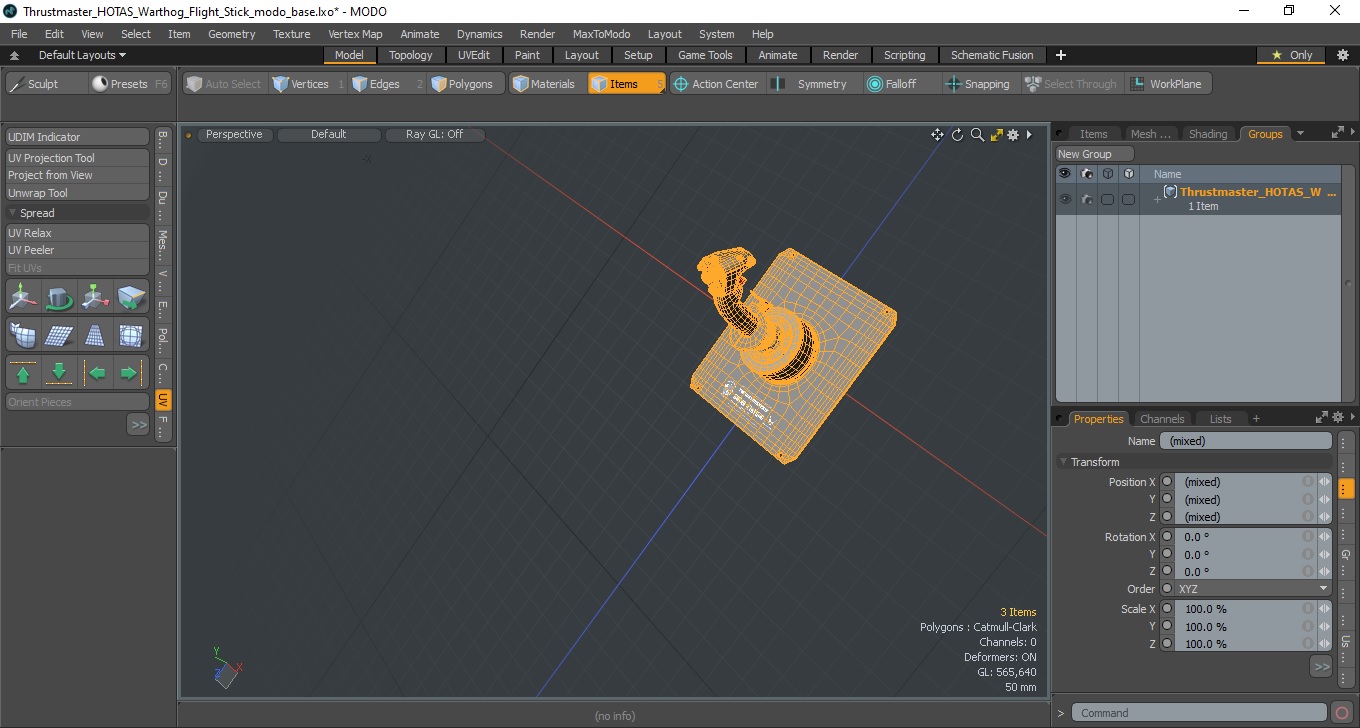The height and width of the screenshot is (728, 1360).
Task: Collapse the Spread section
Action: pos(13,213)
